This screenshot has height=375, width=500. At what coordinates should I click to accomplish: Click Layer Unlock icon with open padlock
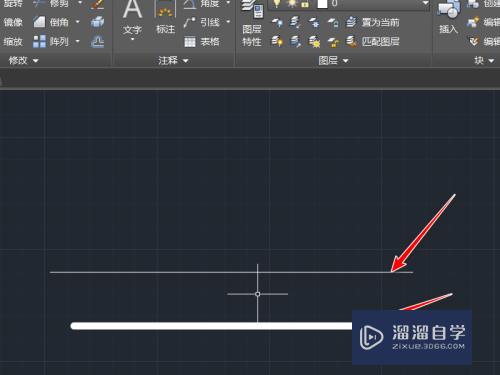click(x=333, y=42)
